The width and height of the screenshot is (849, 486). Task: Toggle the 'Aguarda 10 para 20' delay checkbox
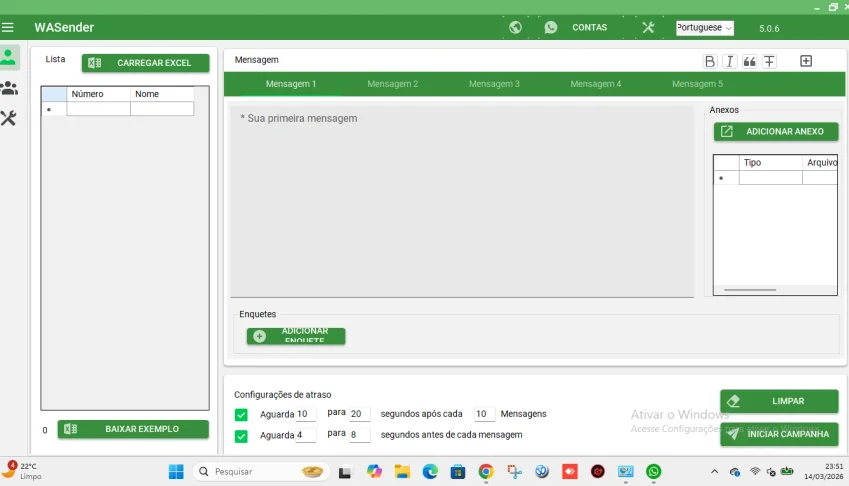241,415
